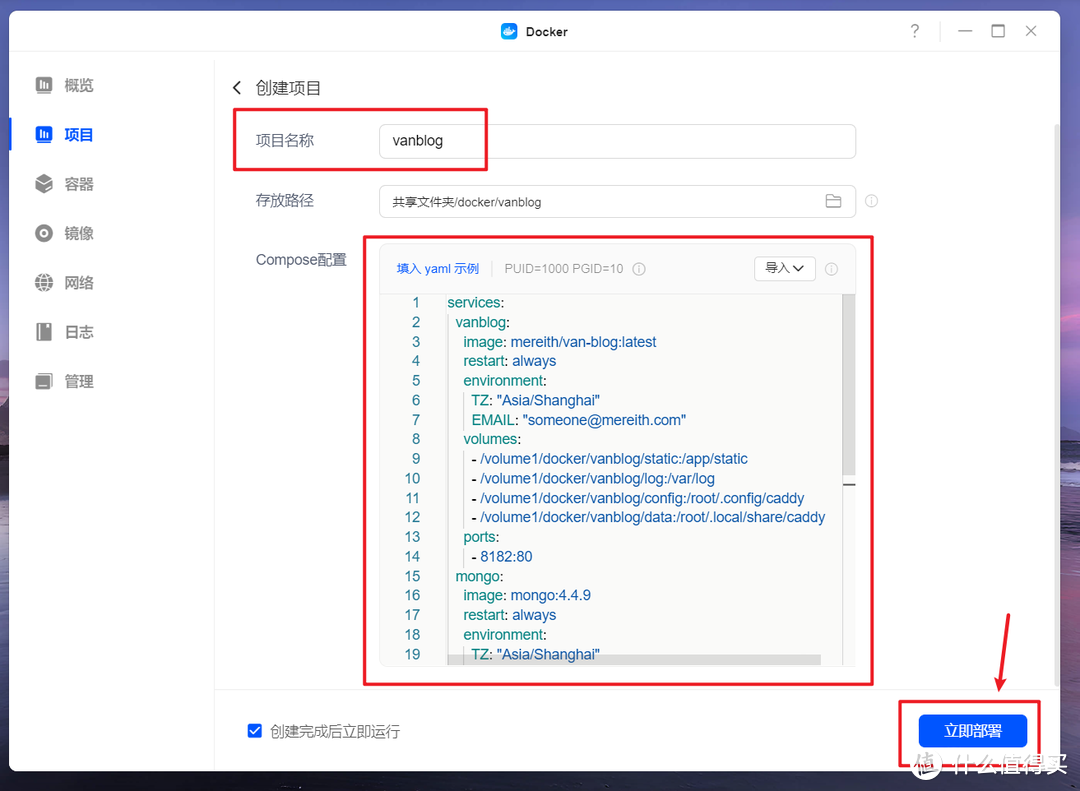Click the info icon beside the 导入 dropdown
The height and width of the screenshot is (791, 1080).
coord(832,268)
